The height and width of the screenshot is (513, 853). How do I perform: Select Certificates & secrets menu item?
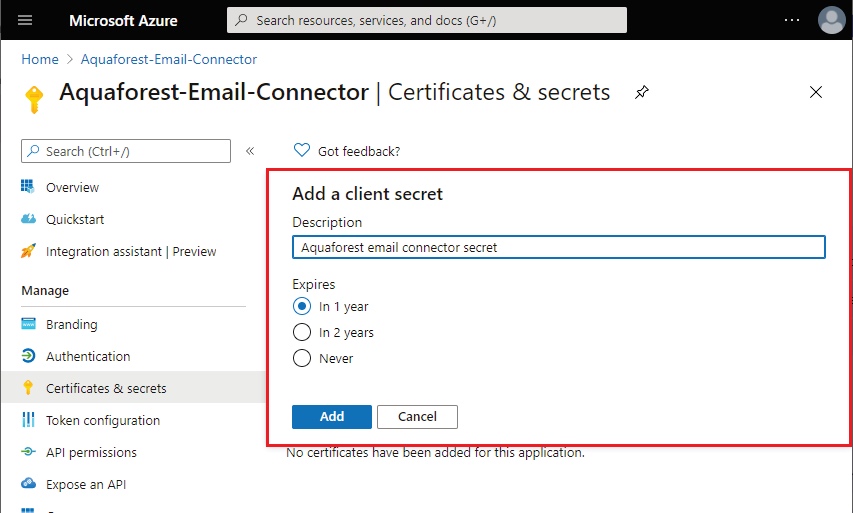tap(106, 388)
